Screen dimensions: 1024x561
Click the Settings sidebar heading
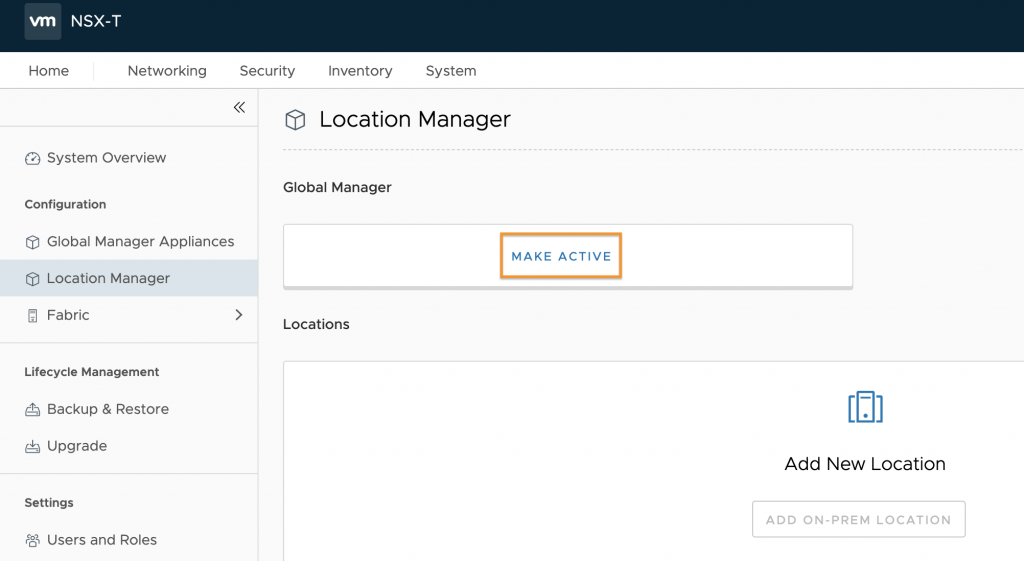point(49,503)
